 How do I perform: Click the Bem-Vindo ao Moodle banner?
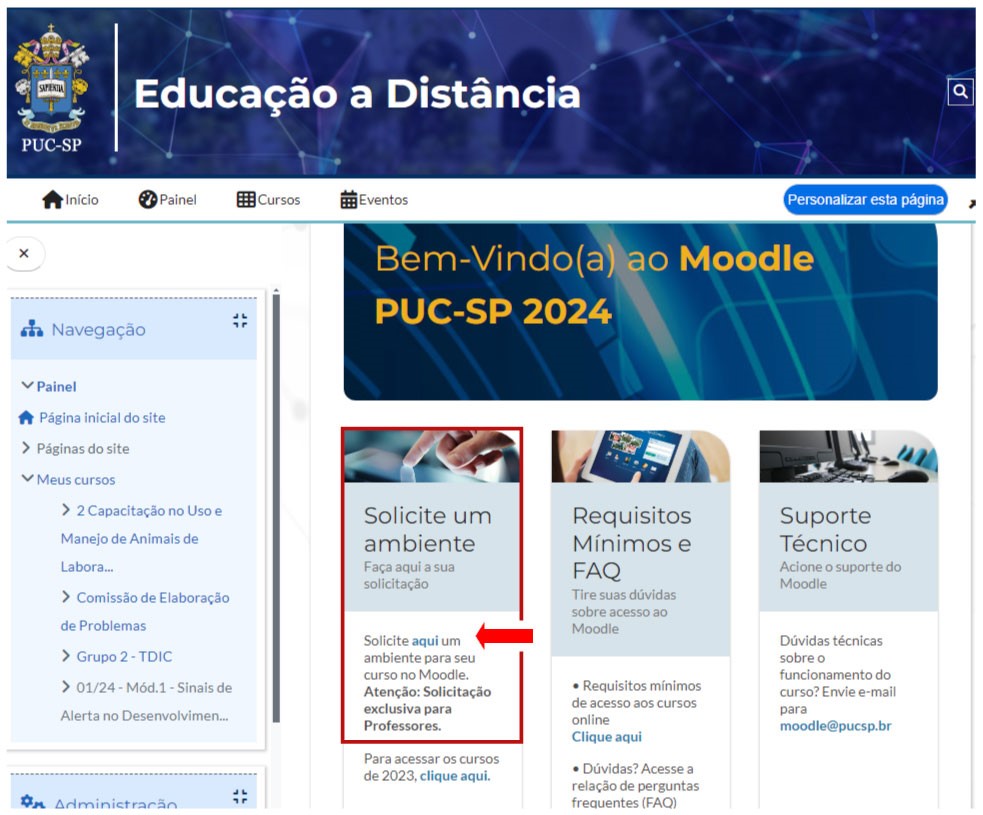[640, 312]
